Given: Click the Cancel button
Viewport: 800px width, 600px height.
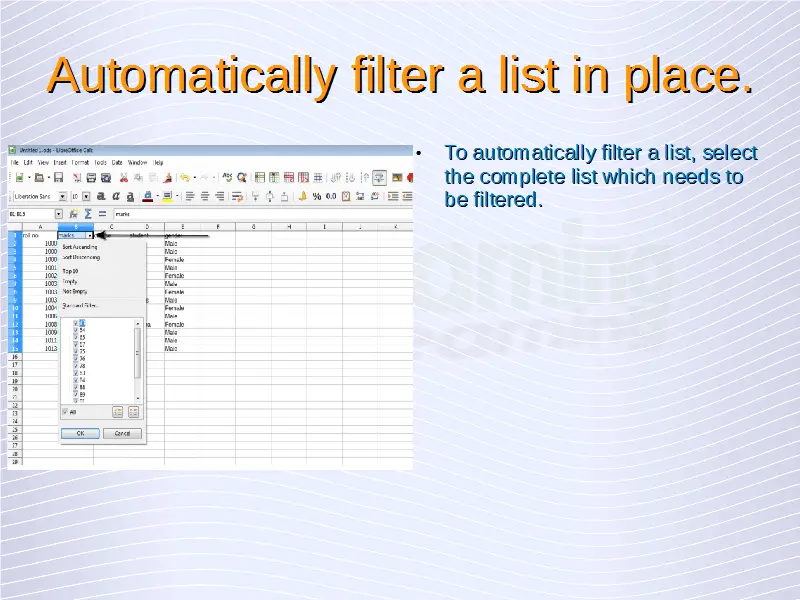Looking at the screenshot, I should pyautogui.click(x=122, y=433).
